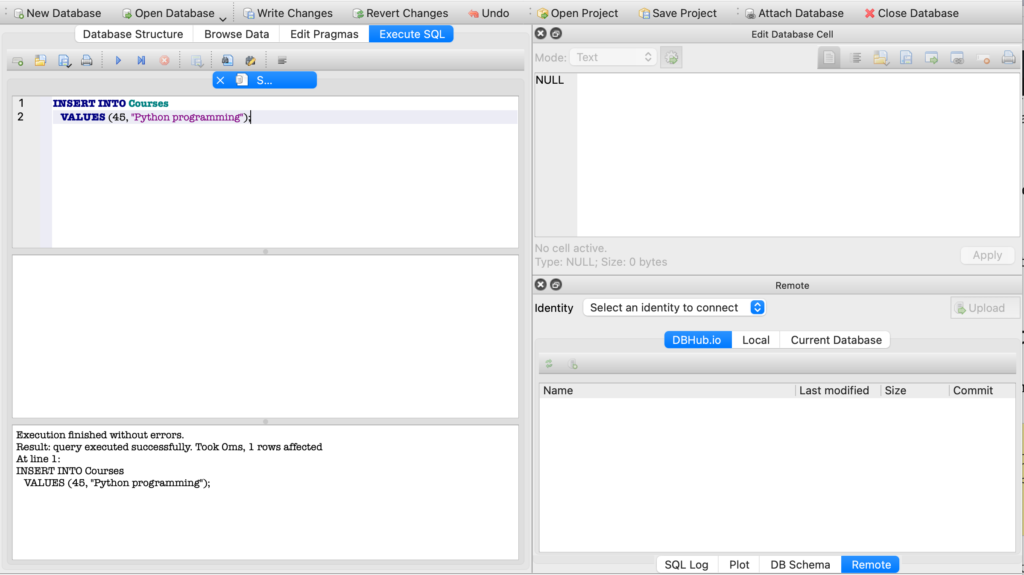Click the Write Changes button
The image size is (1024, 575).
coord(288,13)
